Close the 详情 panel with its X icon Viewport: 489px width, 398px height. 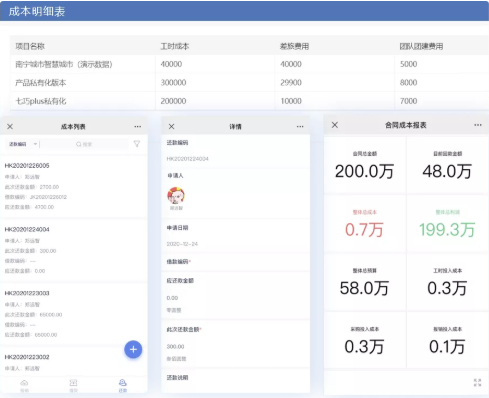(171, 126)
